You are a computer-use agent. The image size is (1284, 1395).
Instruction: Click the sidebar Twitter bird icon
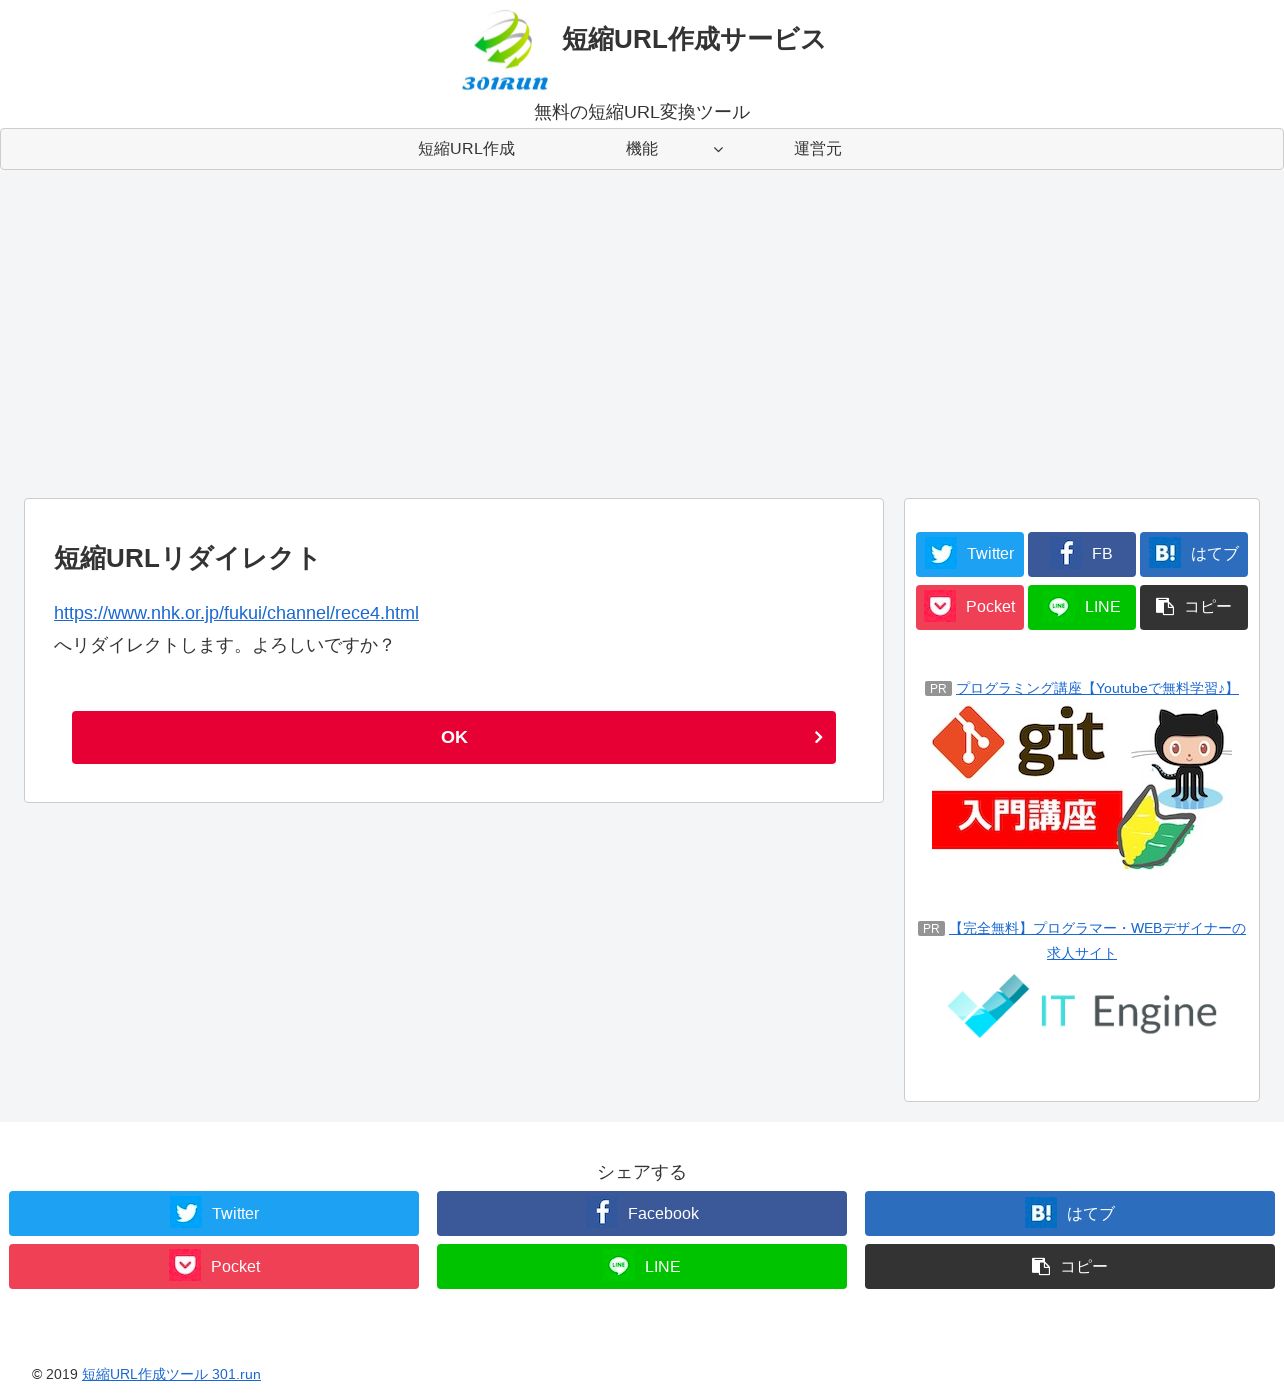(x=942, y=554)
